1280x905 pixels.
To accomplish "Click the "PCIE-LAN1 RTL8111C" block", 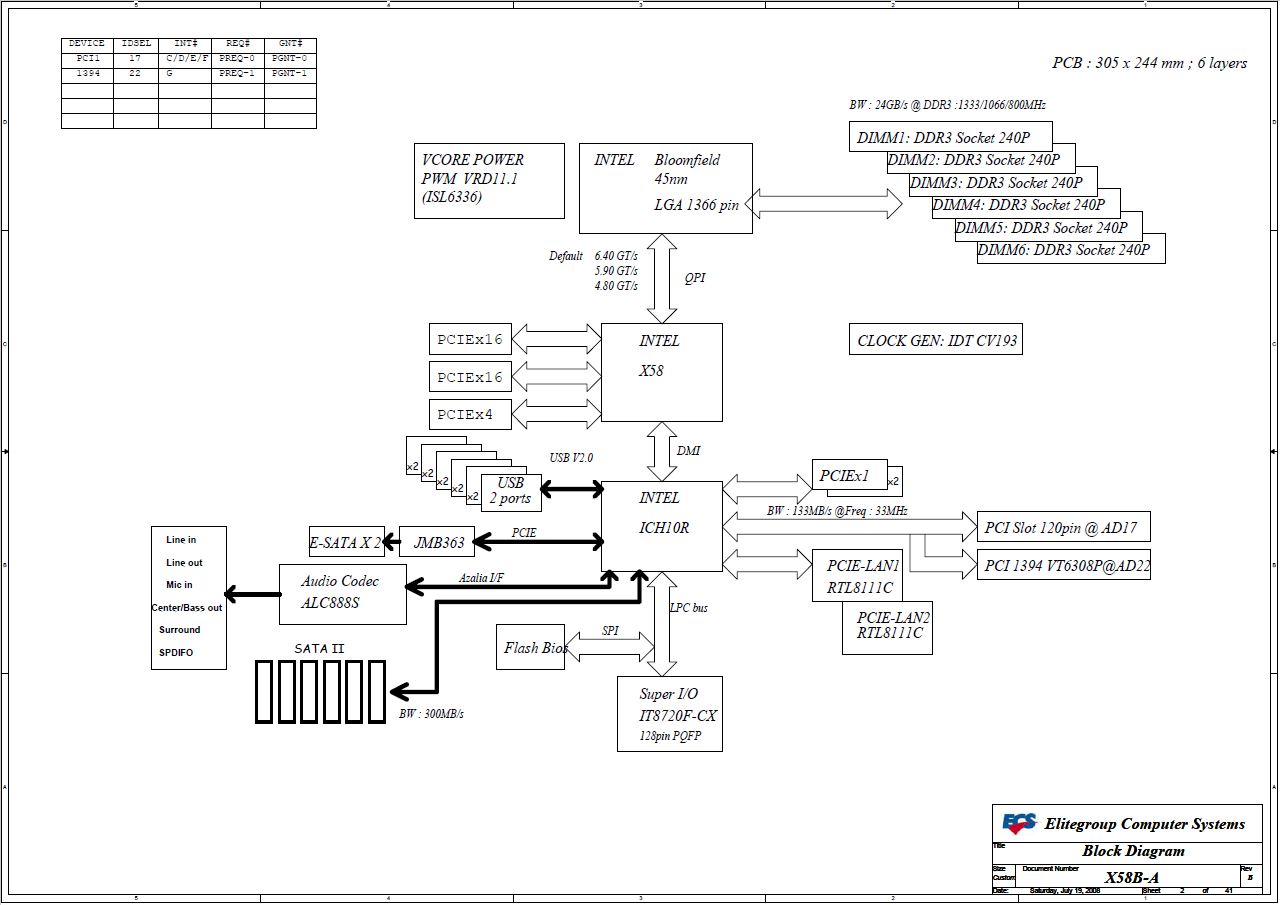I will coord(859,575).
